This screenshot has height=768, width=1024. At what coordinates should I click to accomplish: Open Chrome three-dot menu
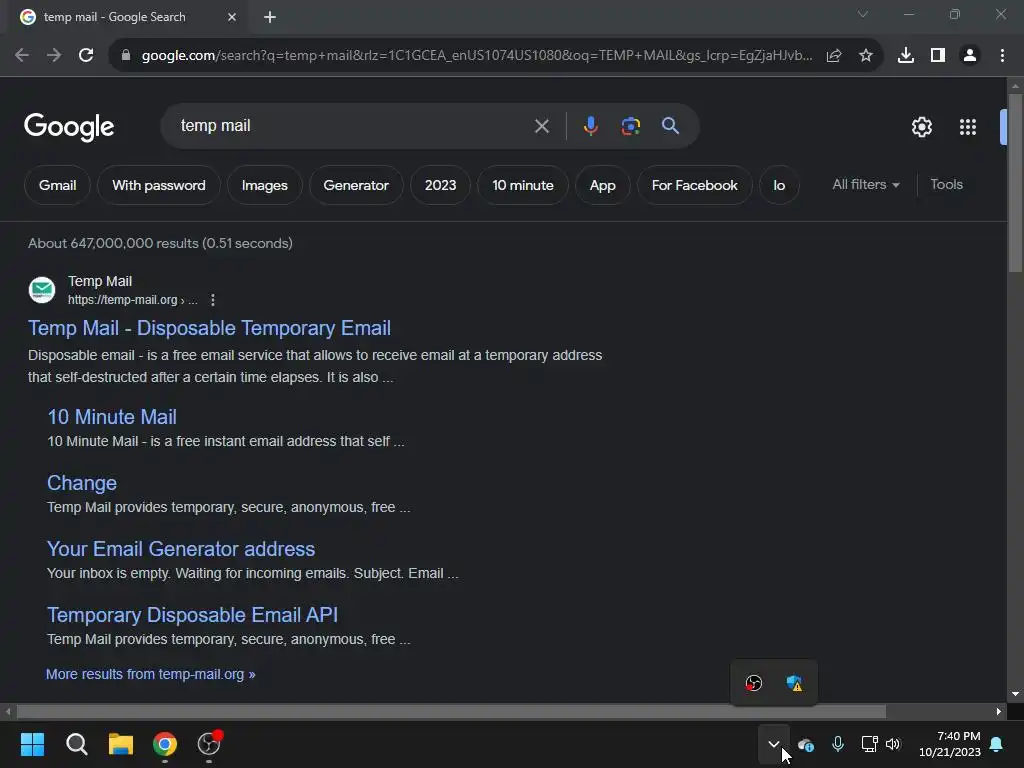1002,56
